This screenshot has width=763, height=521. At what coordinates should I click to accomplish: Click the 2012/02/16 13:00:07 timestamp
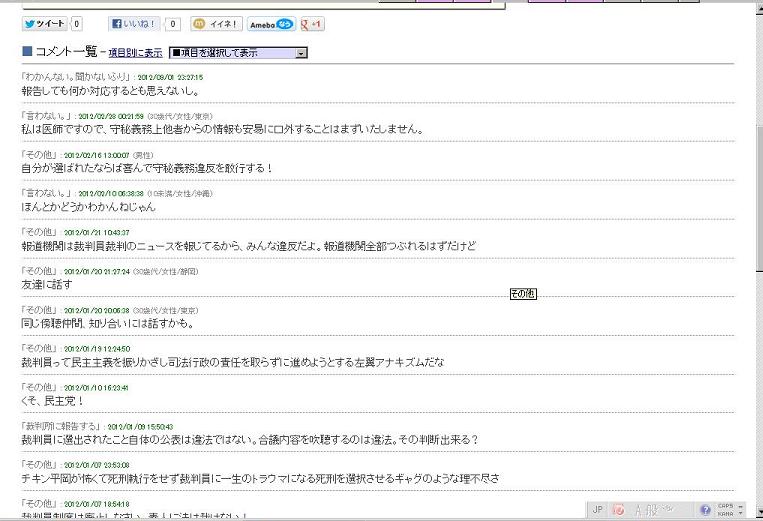point(97,155)
